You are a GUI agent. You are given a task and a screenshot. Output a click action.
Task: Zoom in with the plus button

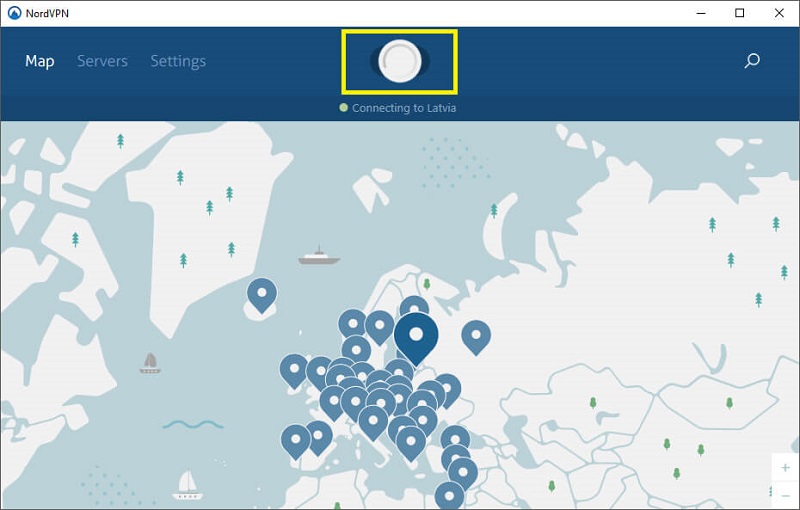tap(785, 469)
